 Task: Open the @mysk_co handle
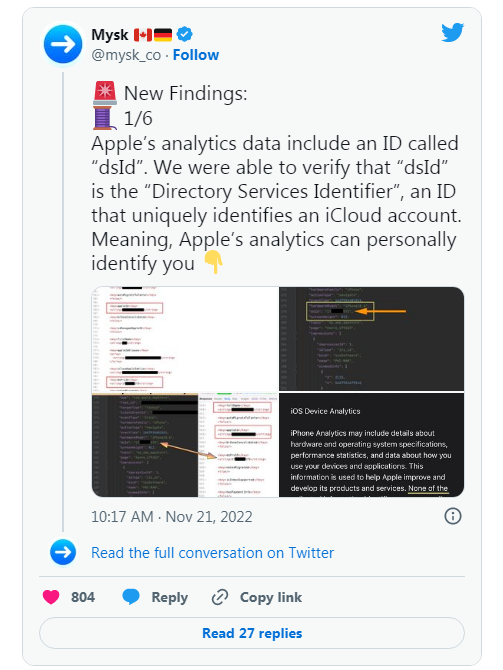pyautogui.click(x=126, y=55)
